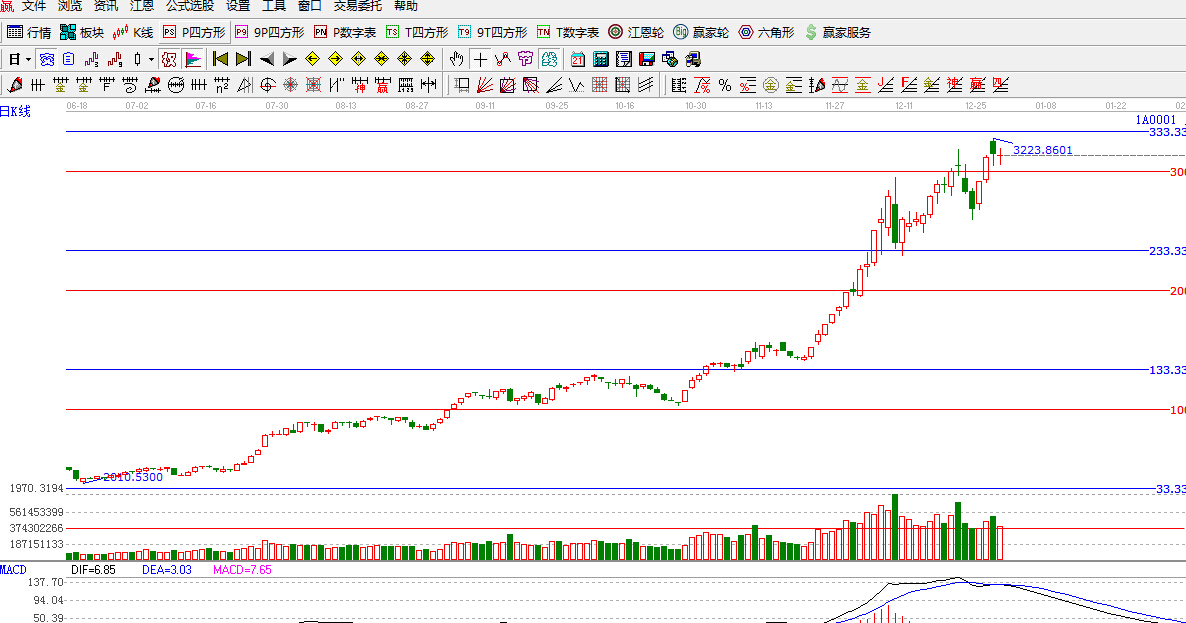Image resolution: width=1186 pixels, height=623 pixels.
Task: Open the 江恩 menu
Action: [x=142, y=6]
